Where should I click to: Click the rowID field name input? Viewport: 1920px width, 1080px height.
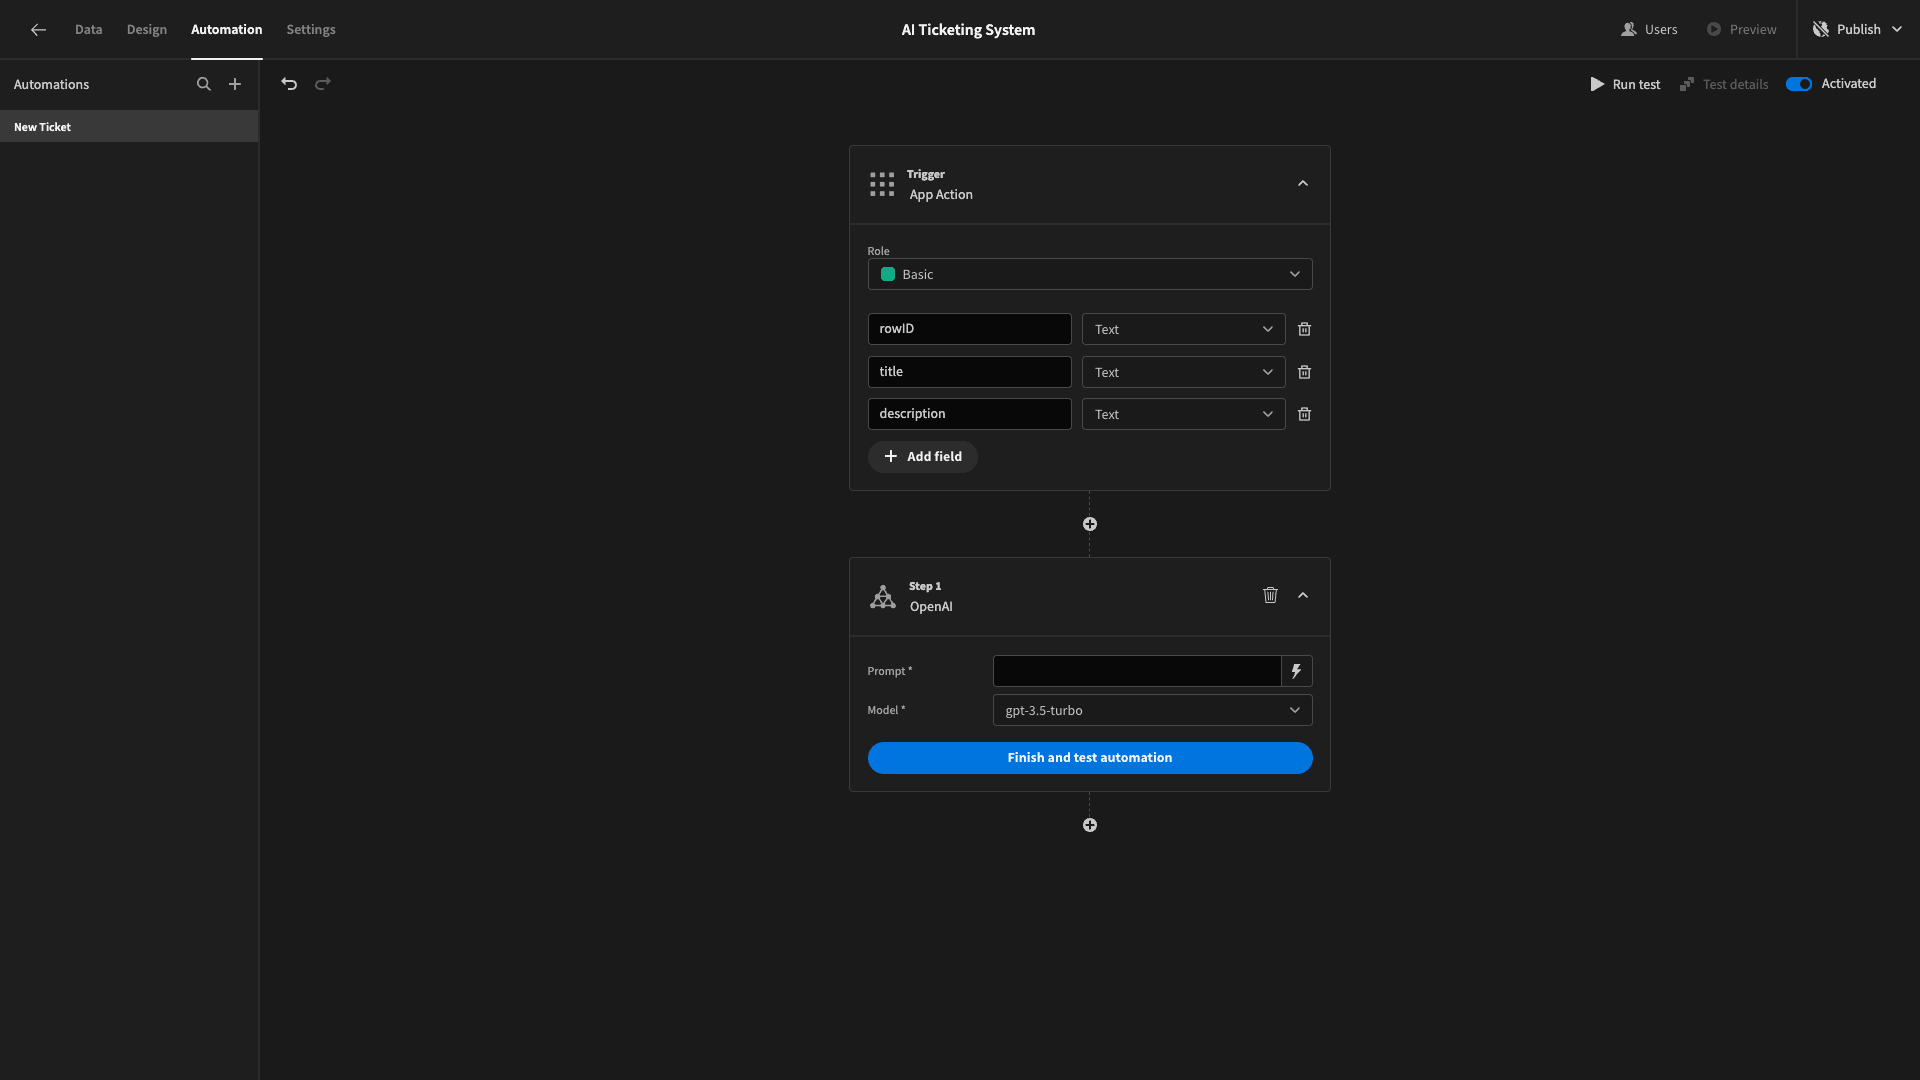point(969,329)
